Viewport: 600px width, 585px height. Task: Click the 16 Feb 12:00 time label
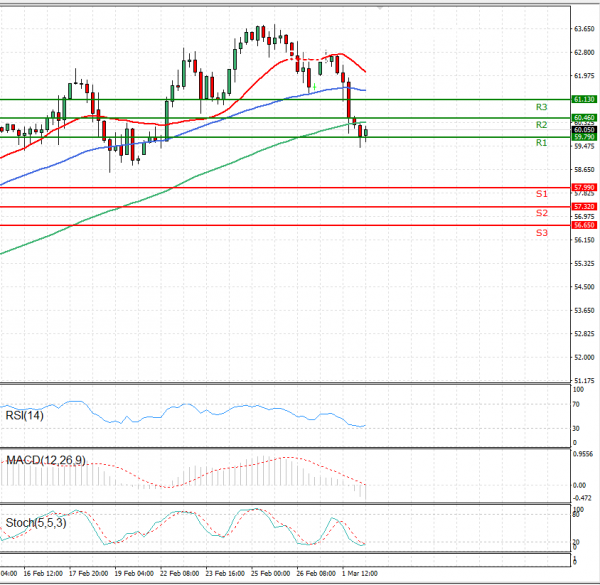(x=43, y=574)
